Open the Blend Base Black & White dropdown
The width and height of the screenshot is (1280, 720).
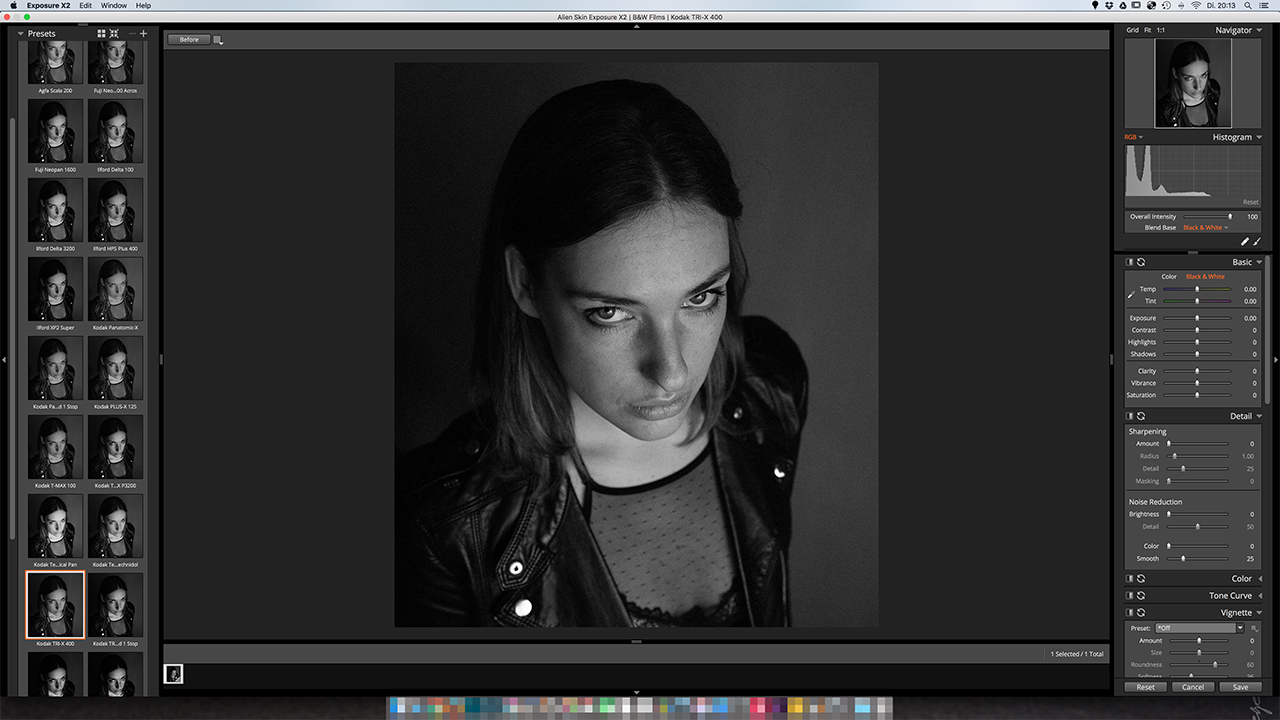pos(1206,228)
